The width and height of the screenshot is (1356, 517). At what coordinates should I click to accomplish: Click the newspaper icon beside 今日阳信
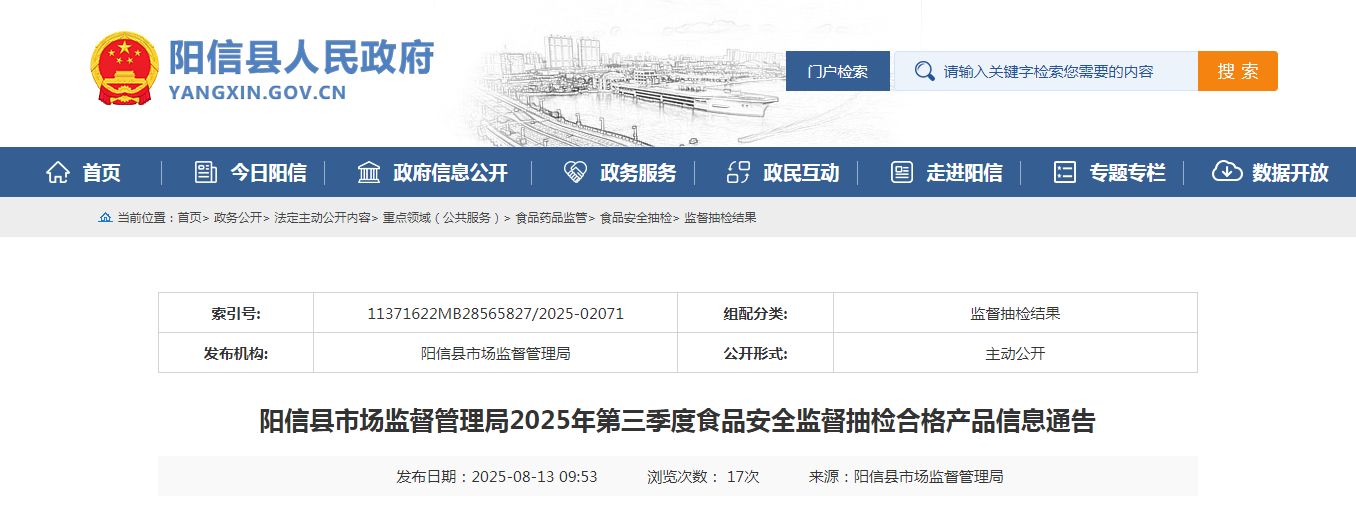(205, 172)
